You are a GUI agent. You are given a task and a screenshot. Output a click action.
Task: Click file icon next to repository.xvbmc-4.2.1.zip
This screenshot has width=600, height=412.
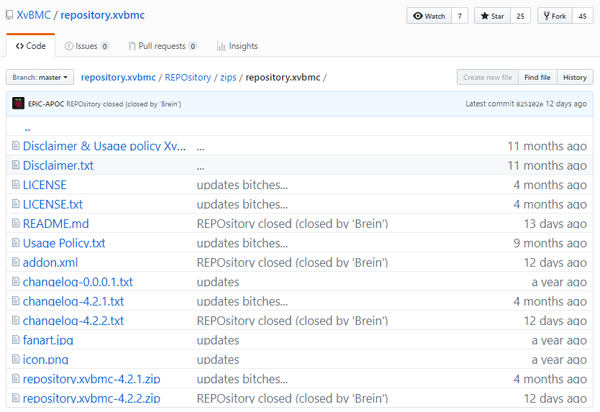click(16, 379)
